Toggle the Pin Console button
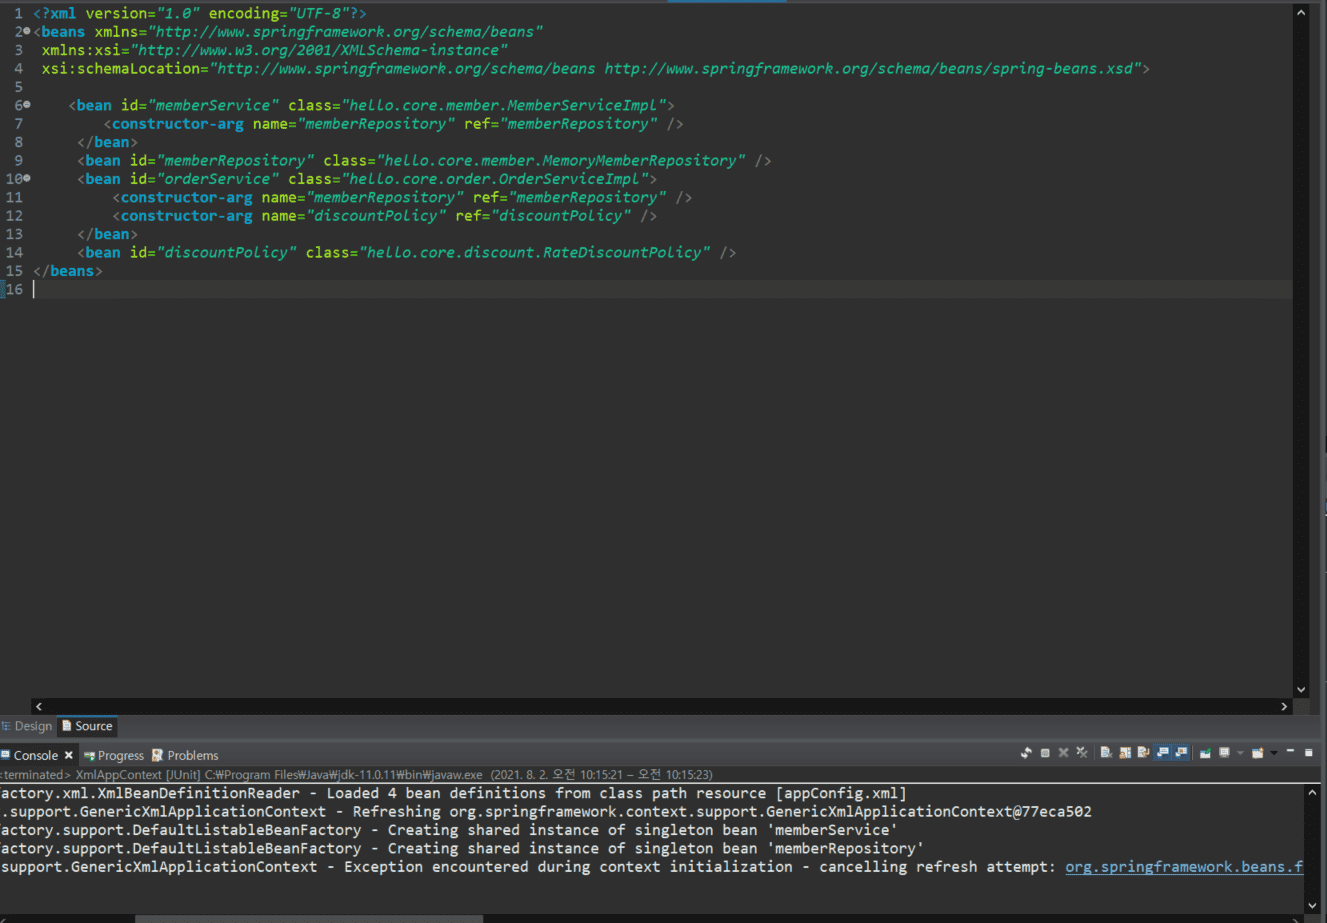 [x=1205, y=753]
